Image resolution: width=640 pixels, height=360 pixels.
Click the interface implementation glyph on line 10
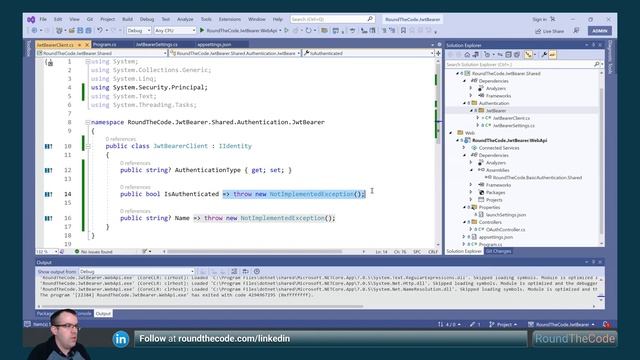(x=48, y=146)
